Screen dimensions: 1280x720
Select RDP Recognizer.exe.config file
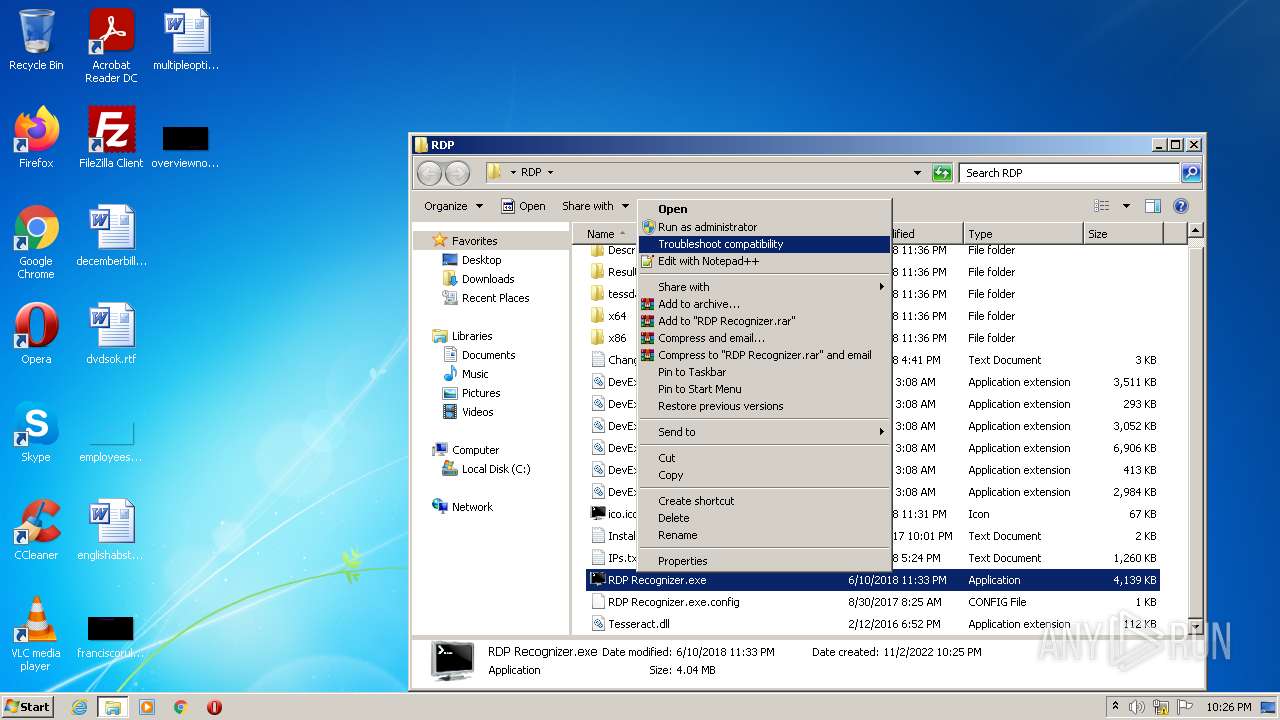click(x=873, y=602)
